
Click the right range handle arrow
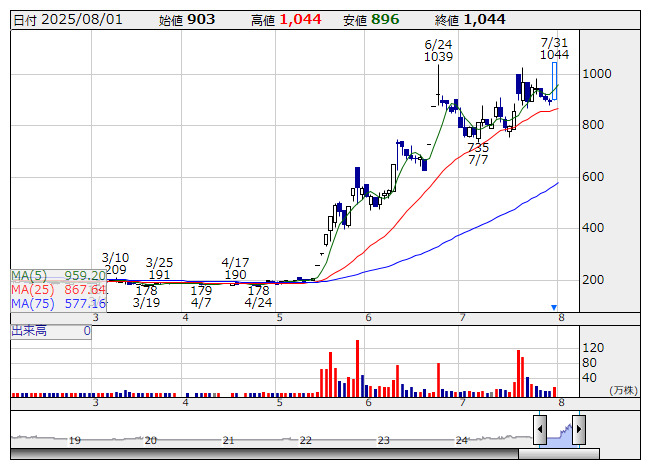[x=577, y=430]
